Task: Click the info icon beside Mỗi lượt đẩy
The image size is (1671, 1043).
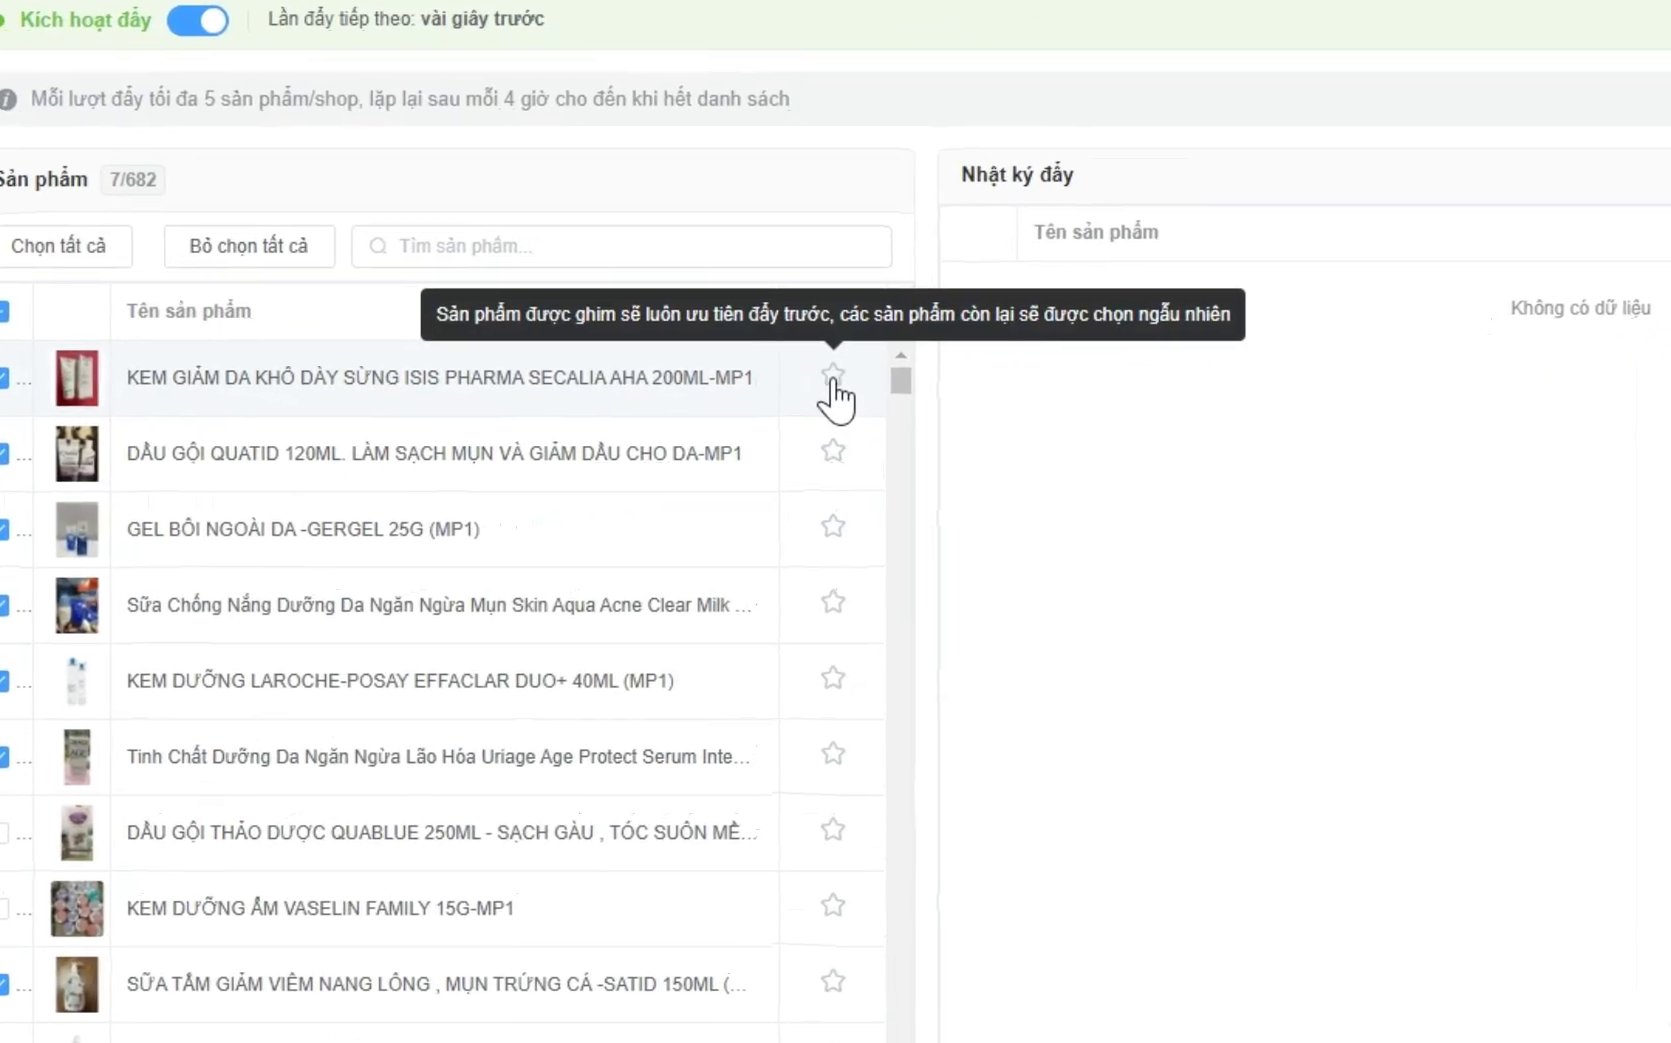Action: tap(7, 99)
